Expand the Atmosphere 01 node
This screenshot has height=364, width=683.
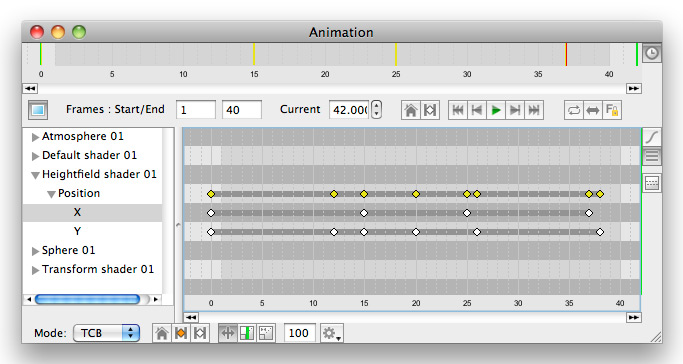pyautogui.click(x=35, y=137)
